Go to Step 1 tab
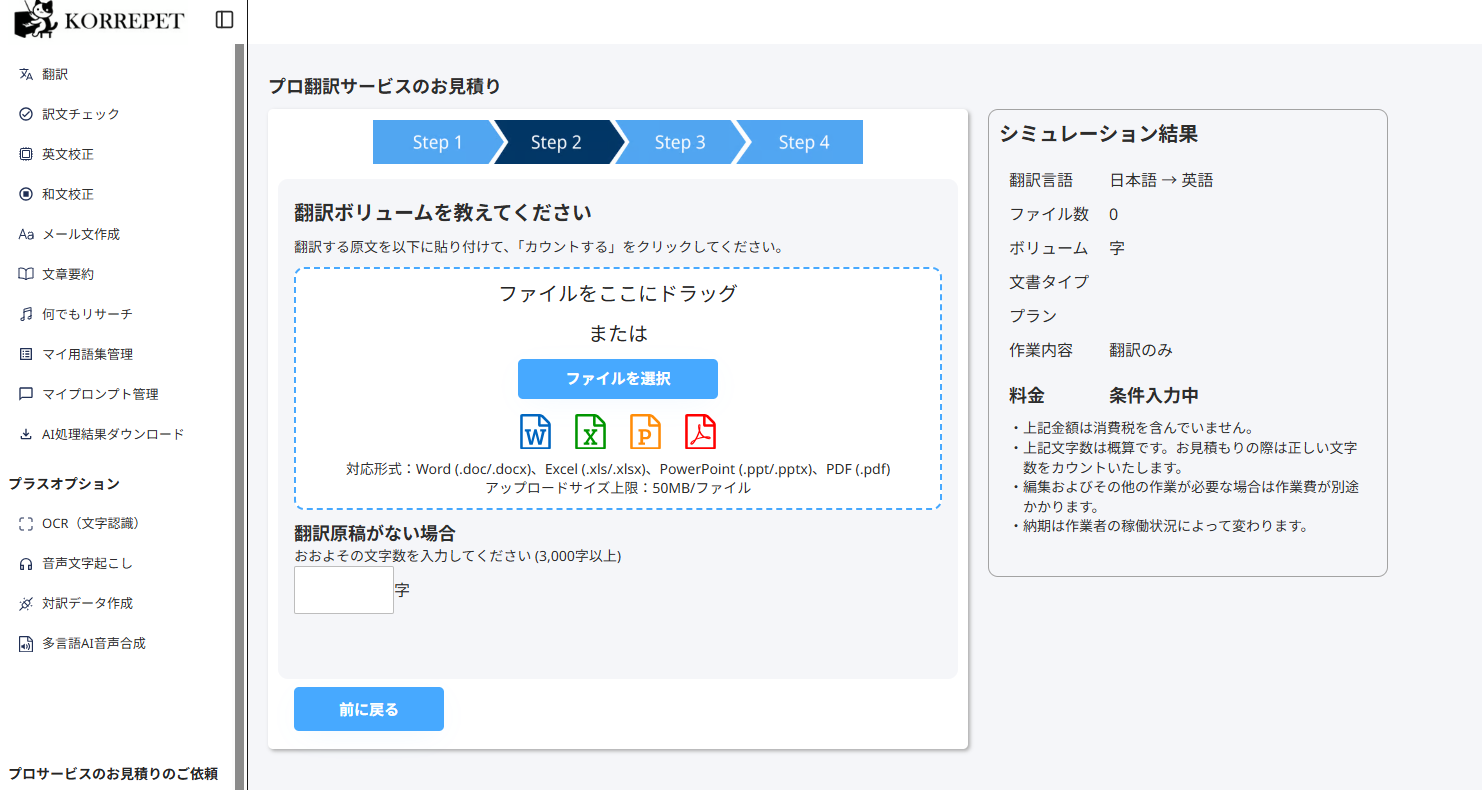 tap(437, 142)
